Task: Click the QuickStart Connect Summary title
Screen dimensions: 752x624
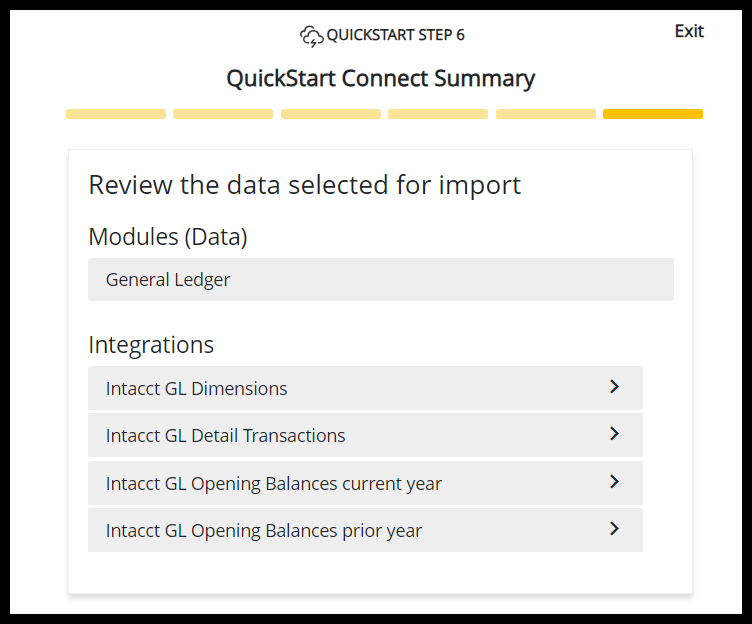Action: (380, 78)
